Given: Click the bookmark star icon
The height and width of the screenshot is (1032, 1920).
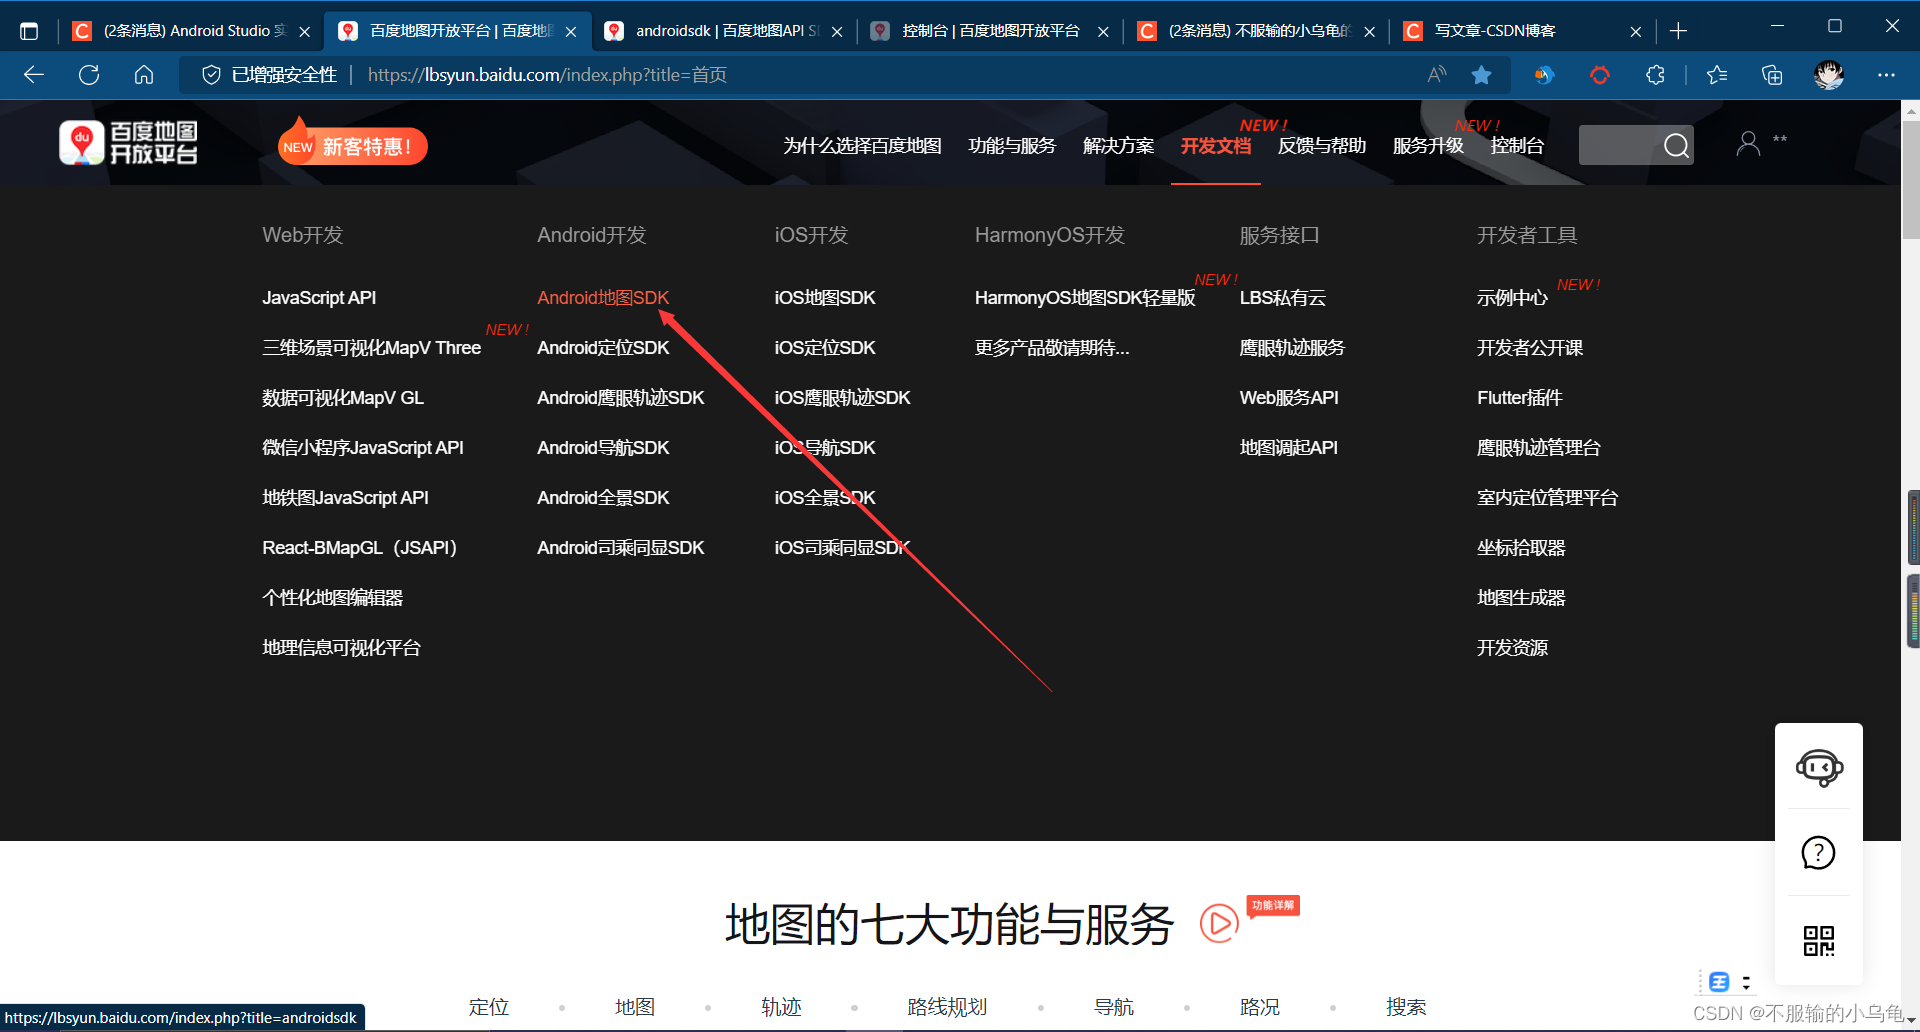Looking at the screenshot, I should pyautogui.click(x=1482, y=75).
